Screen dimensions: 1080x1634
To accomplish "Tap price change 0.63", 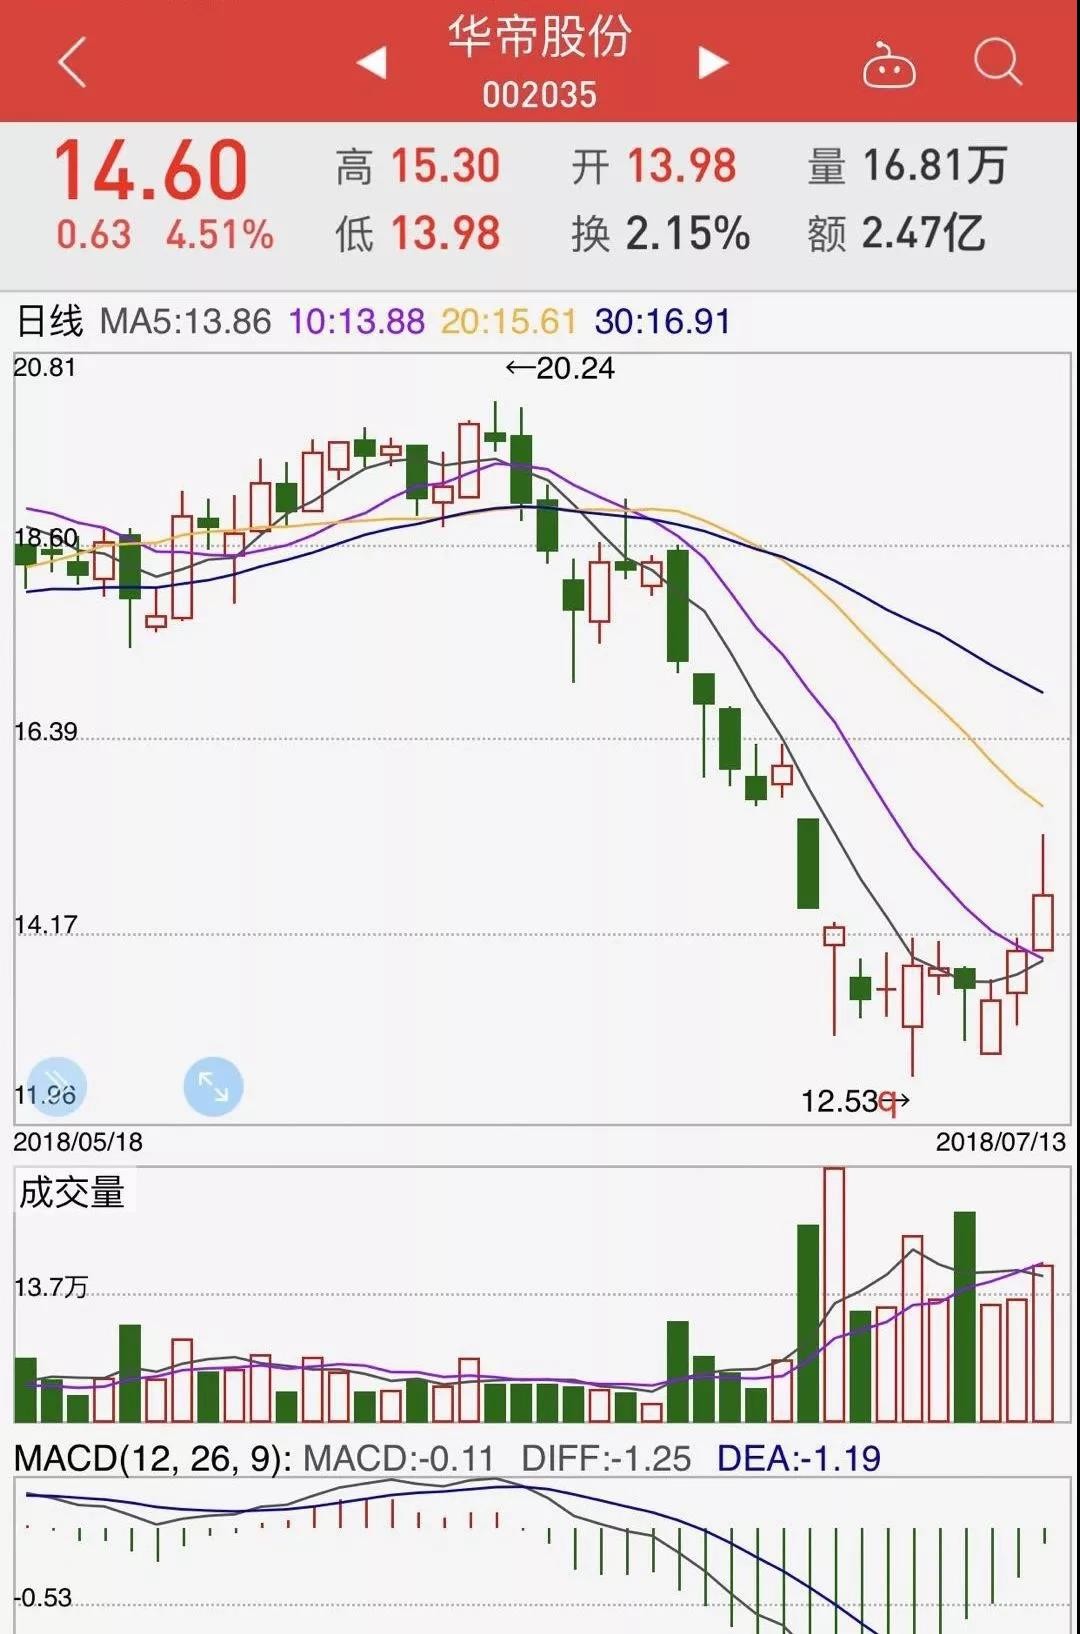I will coord(94,235).
